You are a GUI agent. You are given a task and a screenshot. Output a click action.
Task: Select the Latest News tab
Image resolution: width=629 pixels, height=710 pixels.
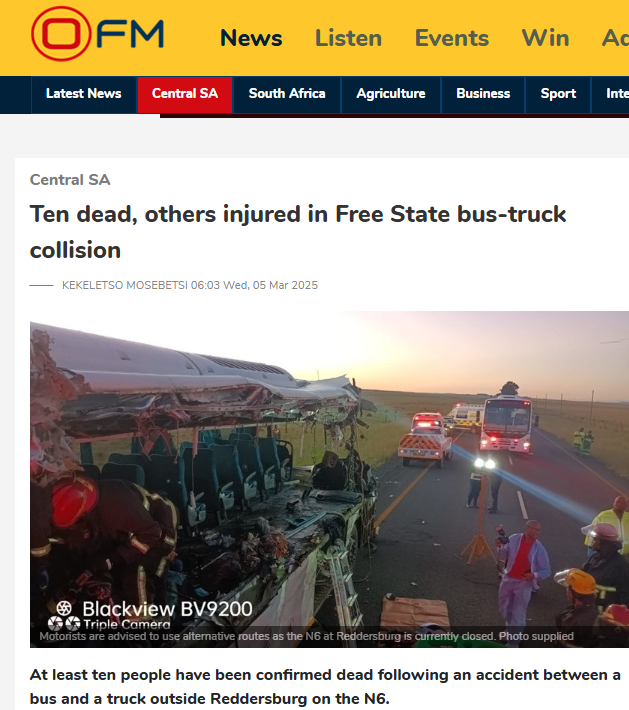(84, 94)
